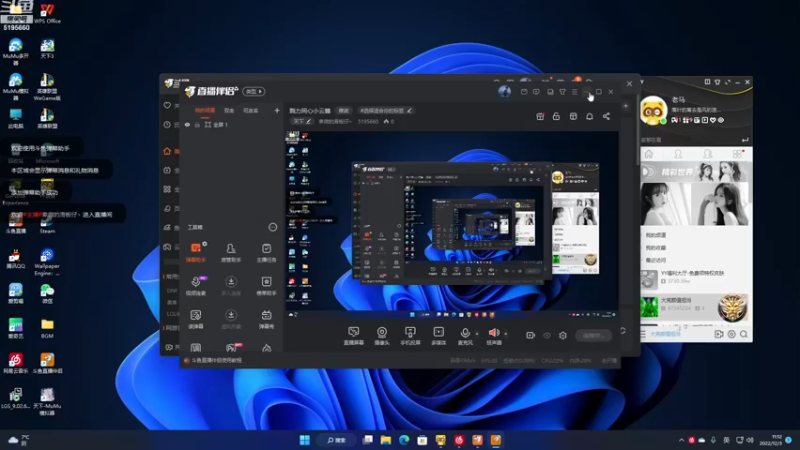The width and height of the screenshot is (800, 450).
Task: Open the 房管助手 room manager tool
Action: tap(231, 253)
